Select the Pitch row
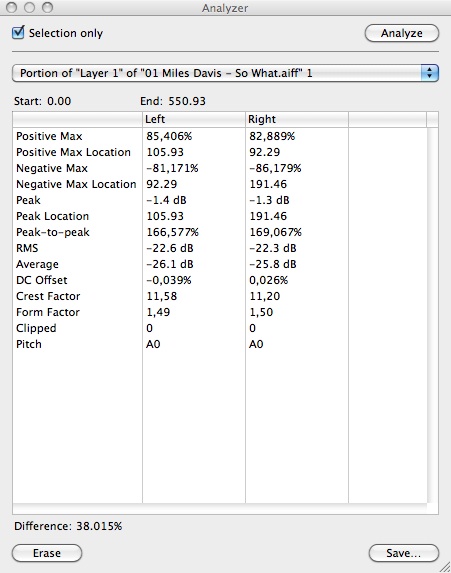 click(219, 344)
